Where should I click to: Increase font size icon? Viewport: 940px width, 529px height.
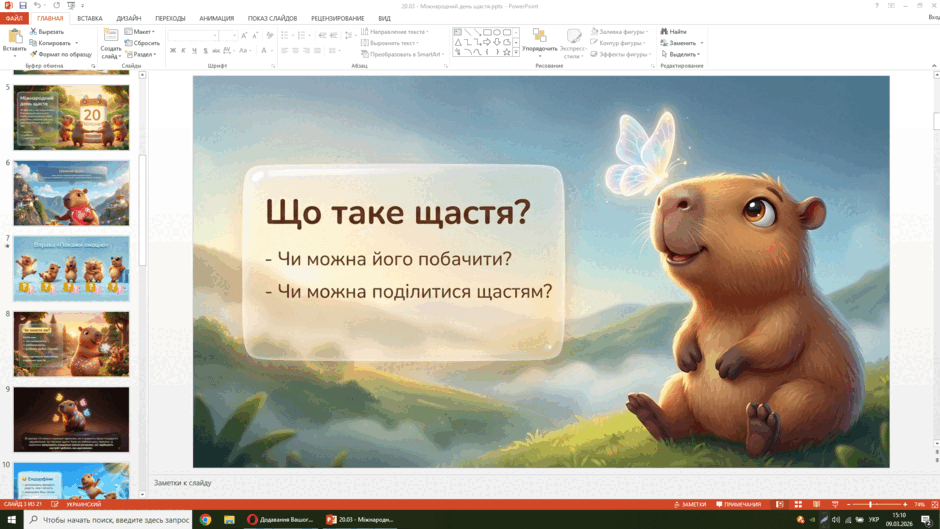244,36
